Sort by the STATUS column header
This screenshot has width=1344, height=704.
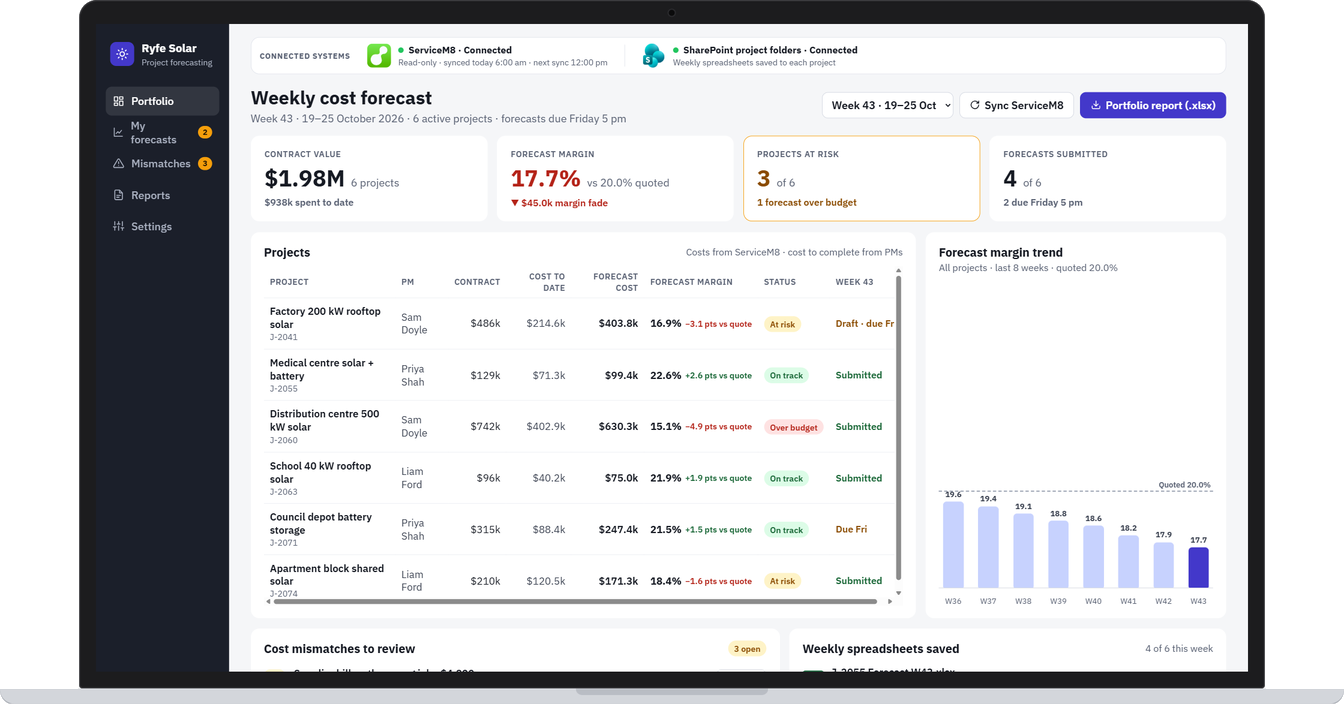click(780, 282)
